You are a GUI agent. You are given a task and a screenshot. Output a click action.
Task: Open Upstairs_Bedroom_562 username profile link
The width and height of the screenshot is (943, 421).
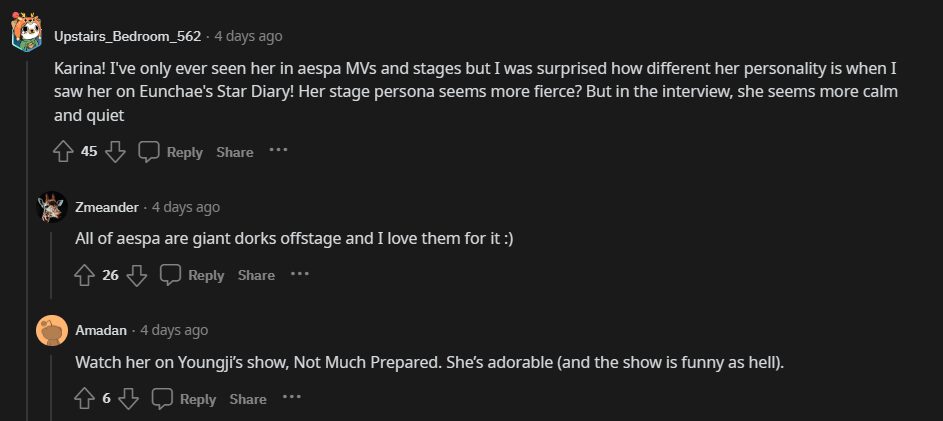[128, 36]
